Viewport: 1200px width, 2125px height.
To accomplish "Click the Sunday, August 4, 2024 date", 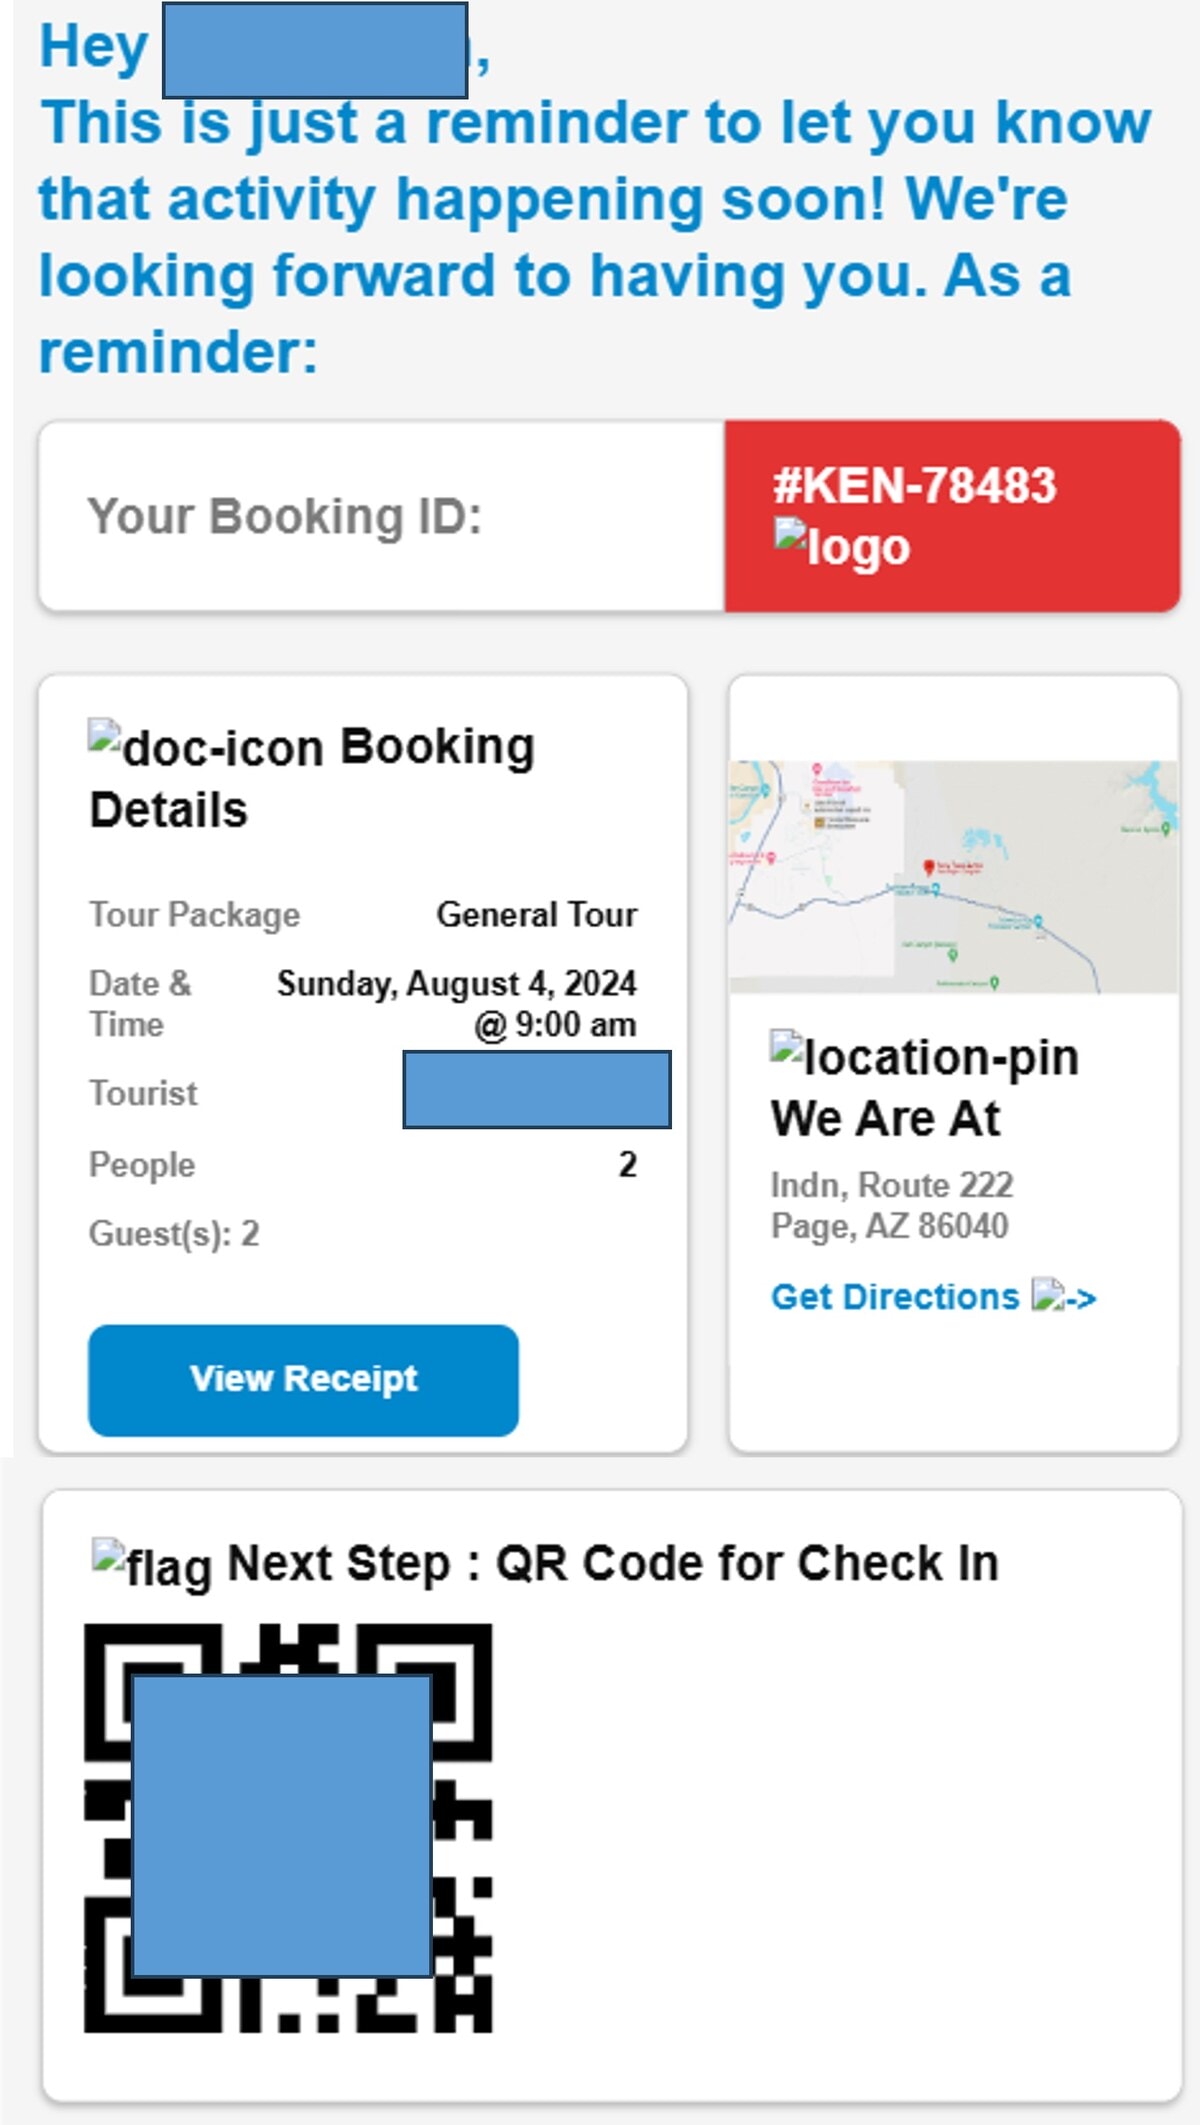I will point(457,984).
